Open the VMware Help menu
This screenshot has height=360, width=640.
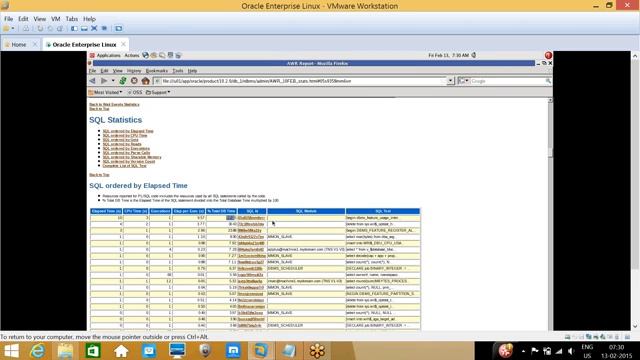click(x=89, y=19)
